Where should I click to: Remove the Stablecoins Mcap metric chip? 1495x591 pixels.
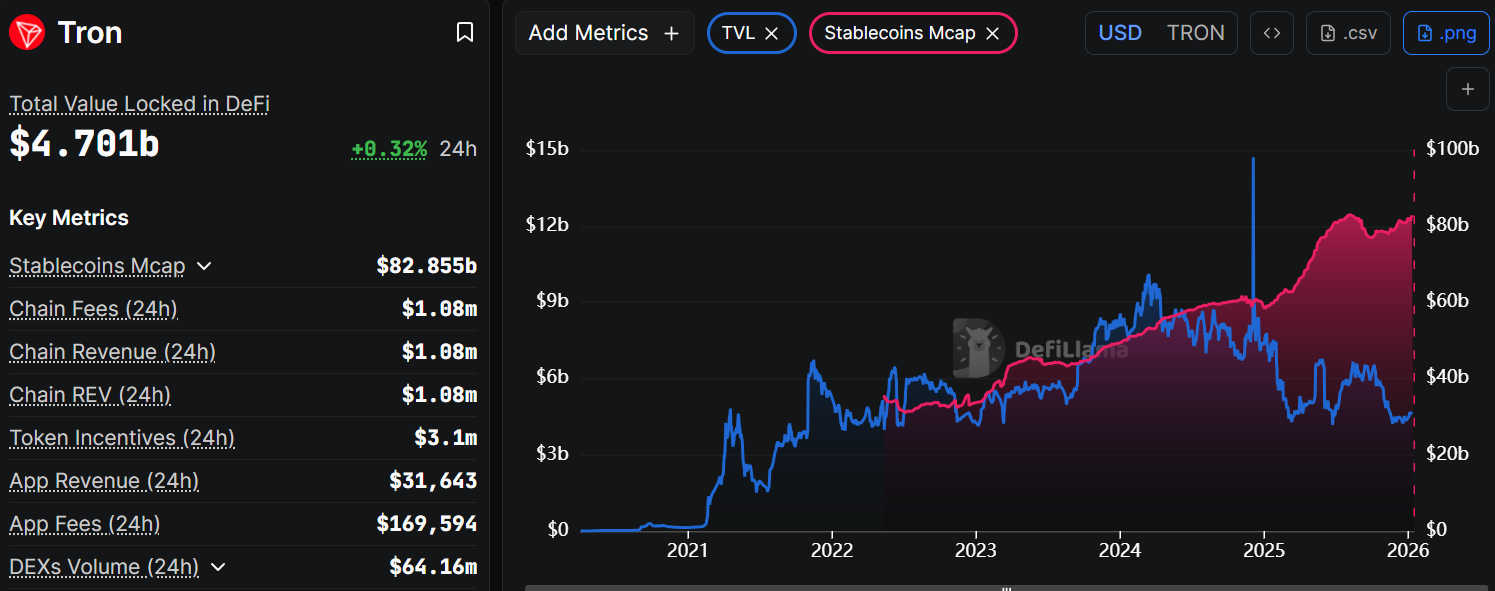993,33
